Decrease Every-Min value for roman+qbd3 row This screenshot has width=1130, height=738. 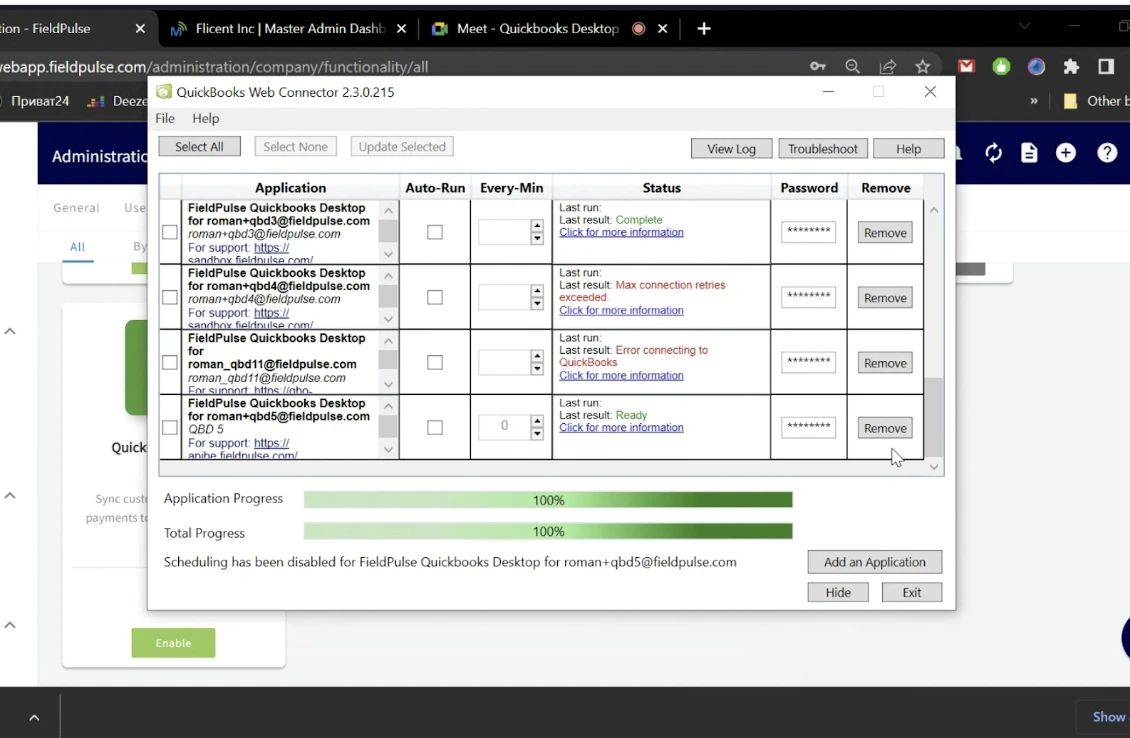click(537, 239)
